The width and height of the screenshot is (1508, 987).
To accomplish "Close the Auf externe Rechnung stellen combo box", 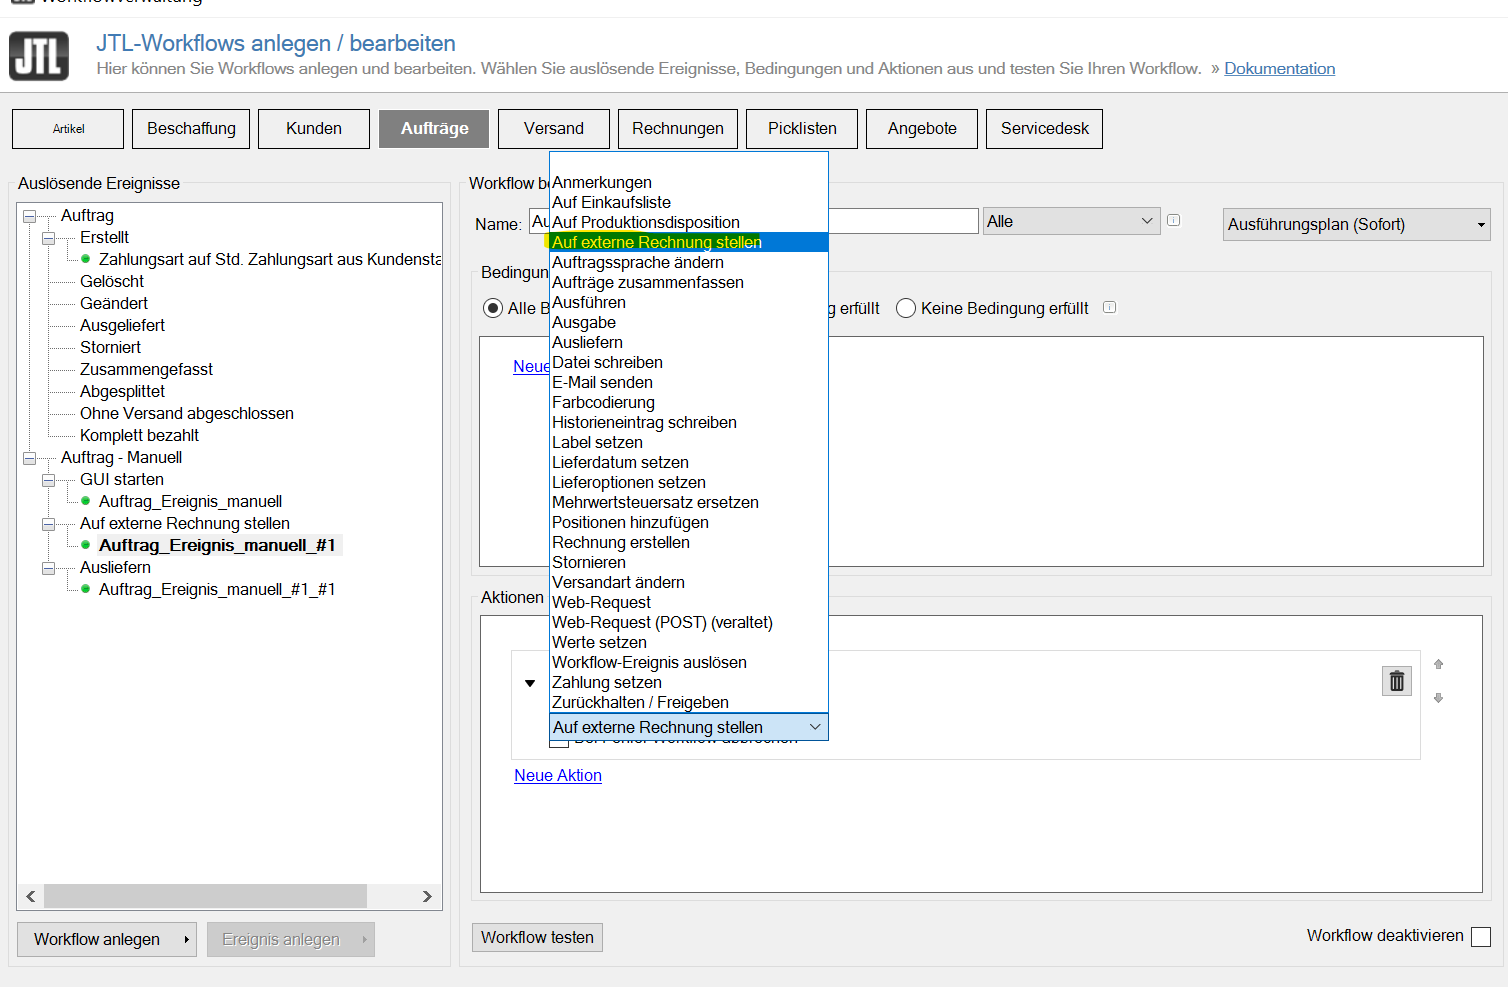I will (x=689, y=727).
